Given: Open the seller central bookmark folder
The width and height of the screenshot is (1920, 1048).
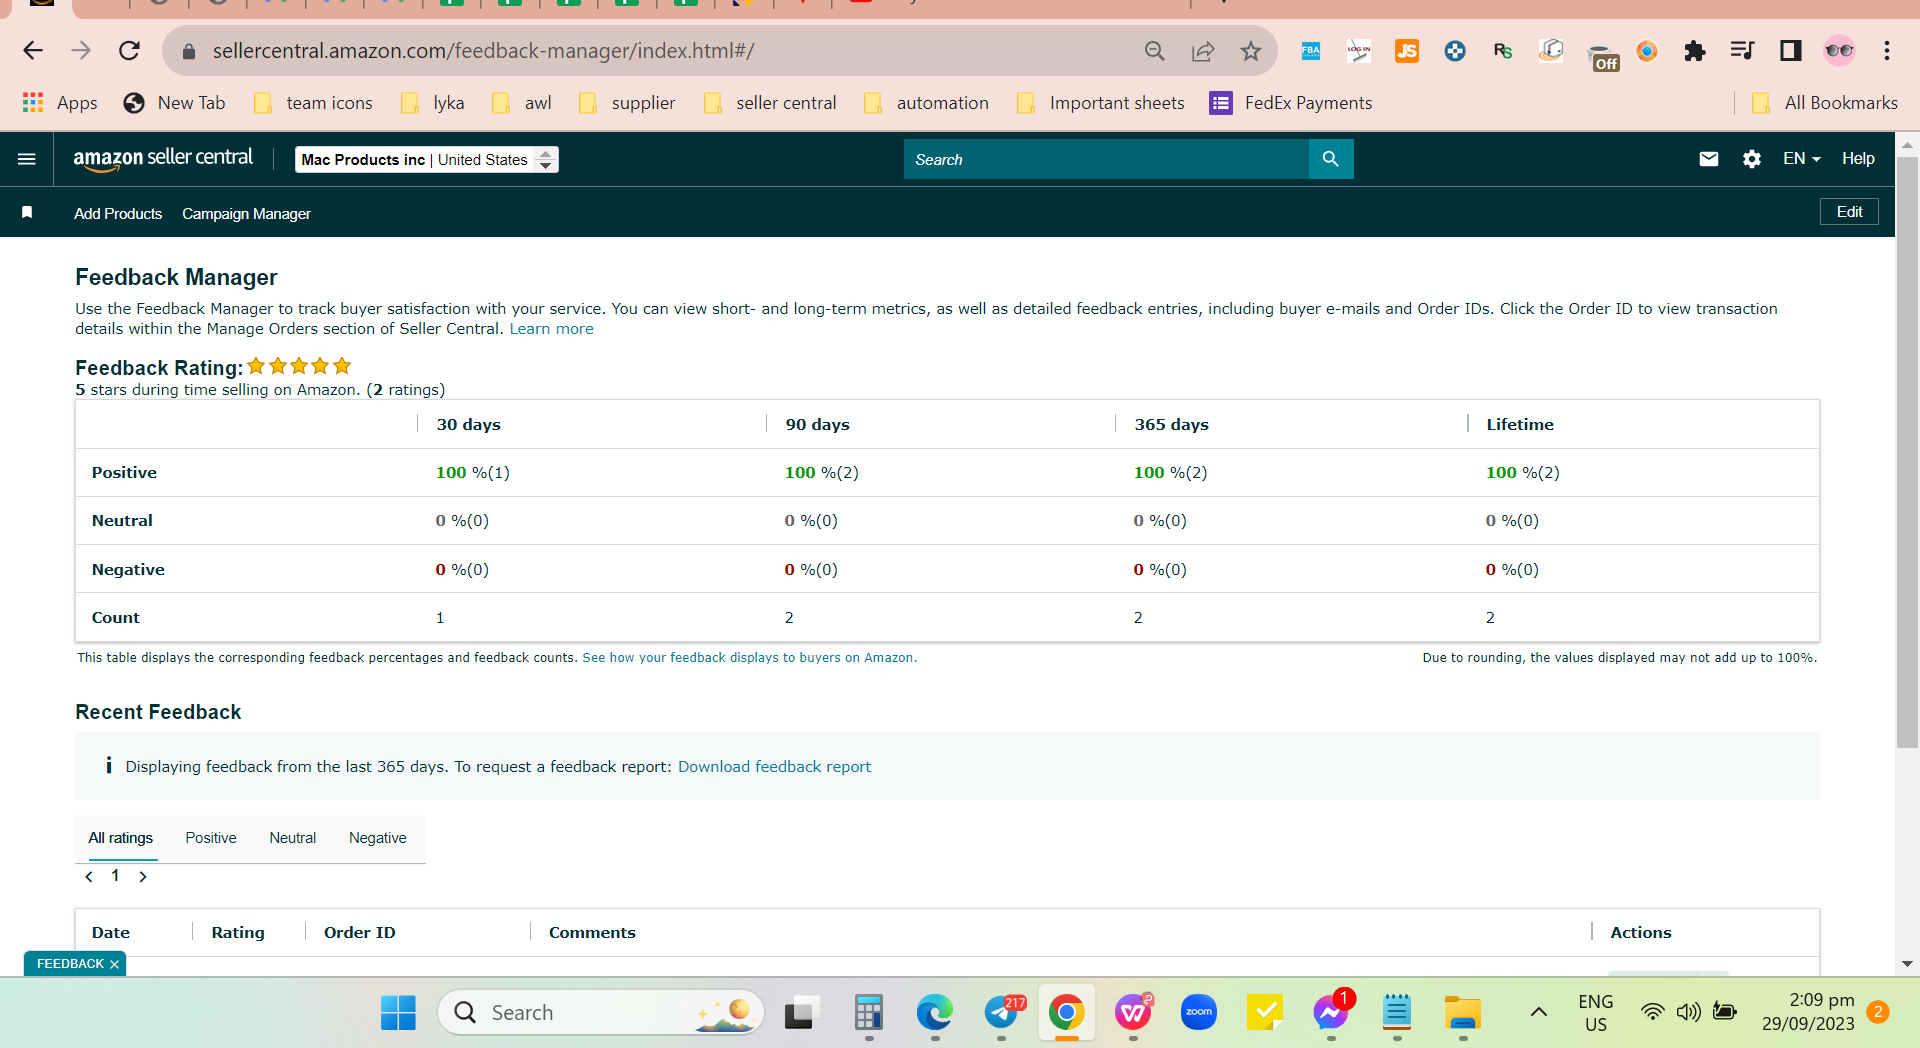Looking at the screenshot, I should (770, 103).
